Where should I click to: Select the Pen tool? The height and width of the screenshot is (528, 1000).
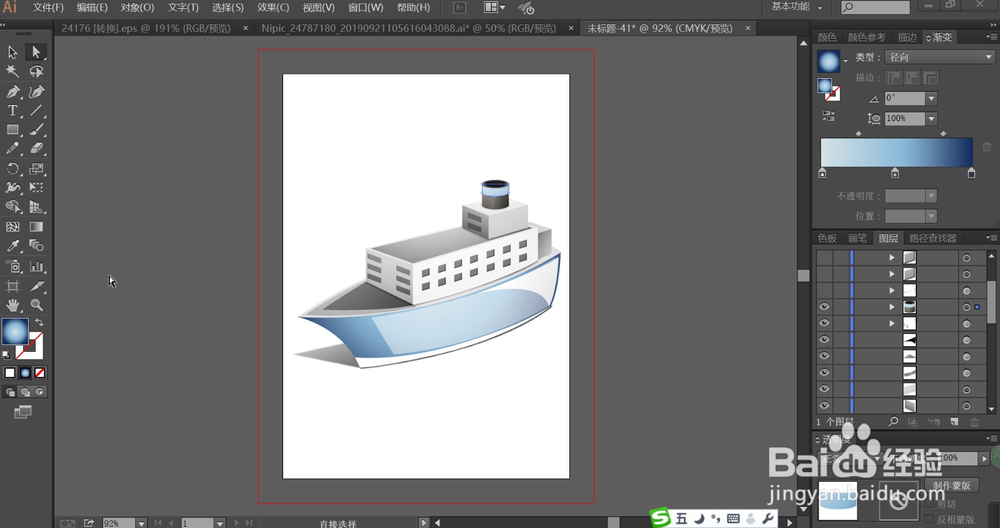pos(12,91)
